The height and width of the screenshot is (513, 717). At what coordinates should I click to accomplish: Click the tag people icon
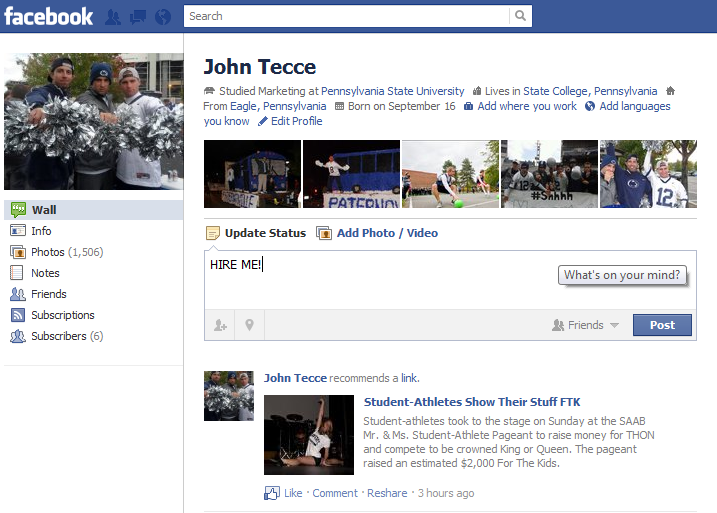coord(220,325)
